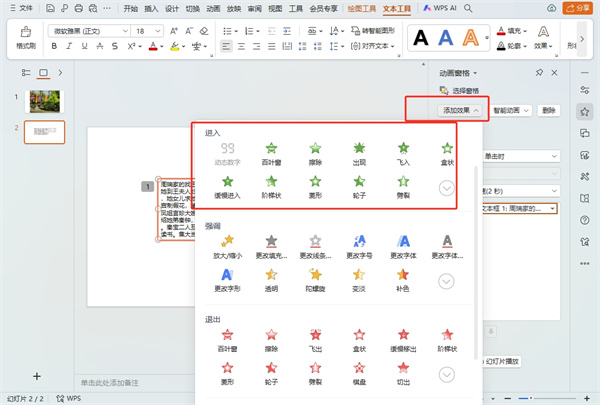Select 透明 emphasis effect
Image resolution: width=600 pixels, height=405 pixels.
pyautogui.click(x=271, y=280)
